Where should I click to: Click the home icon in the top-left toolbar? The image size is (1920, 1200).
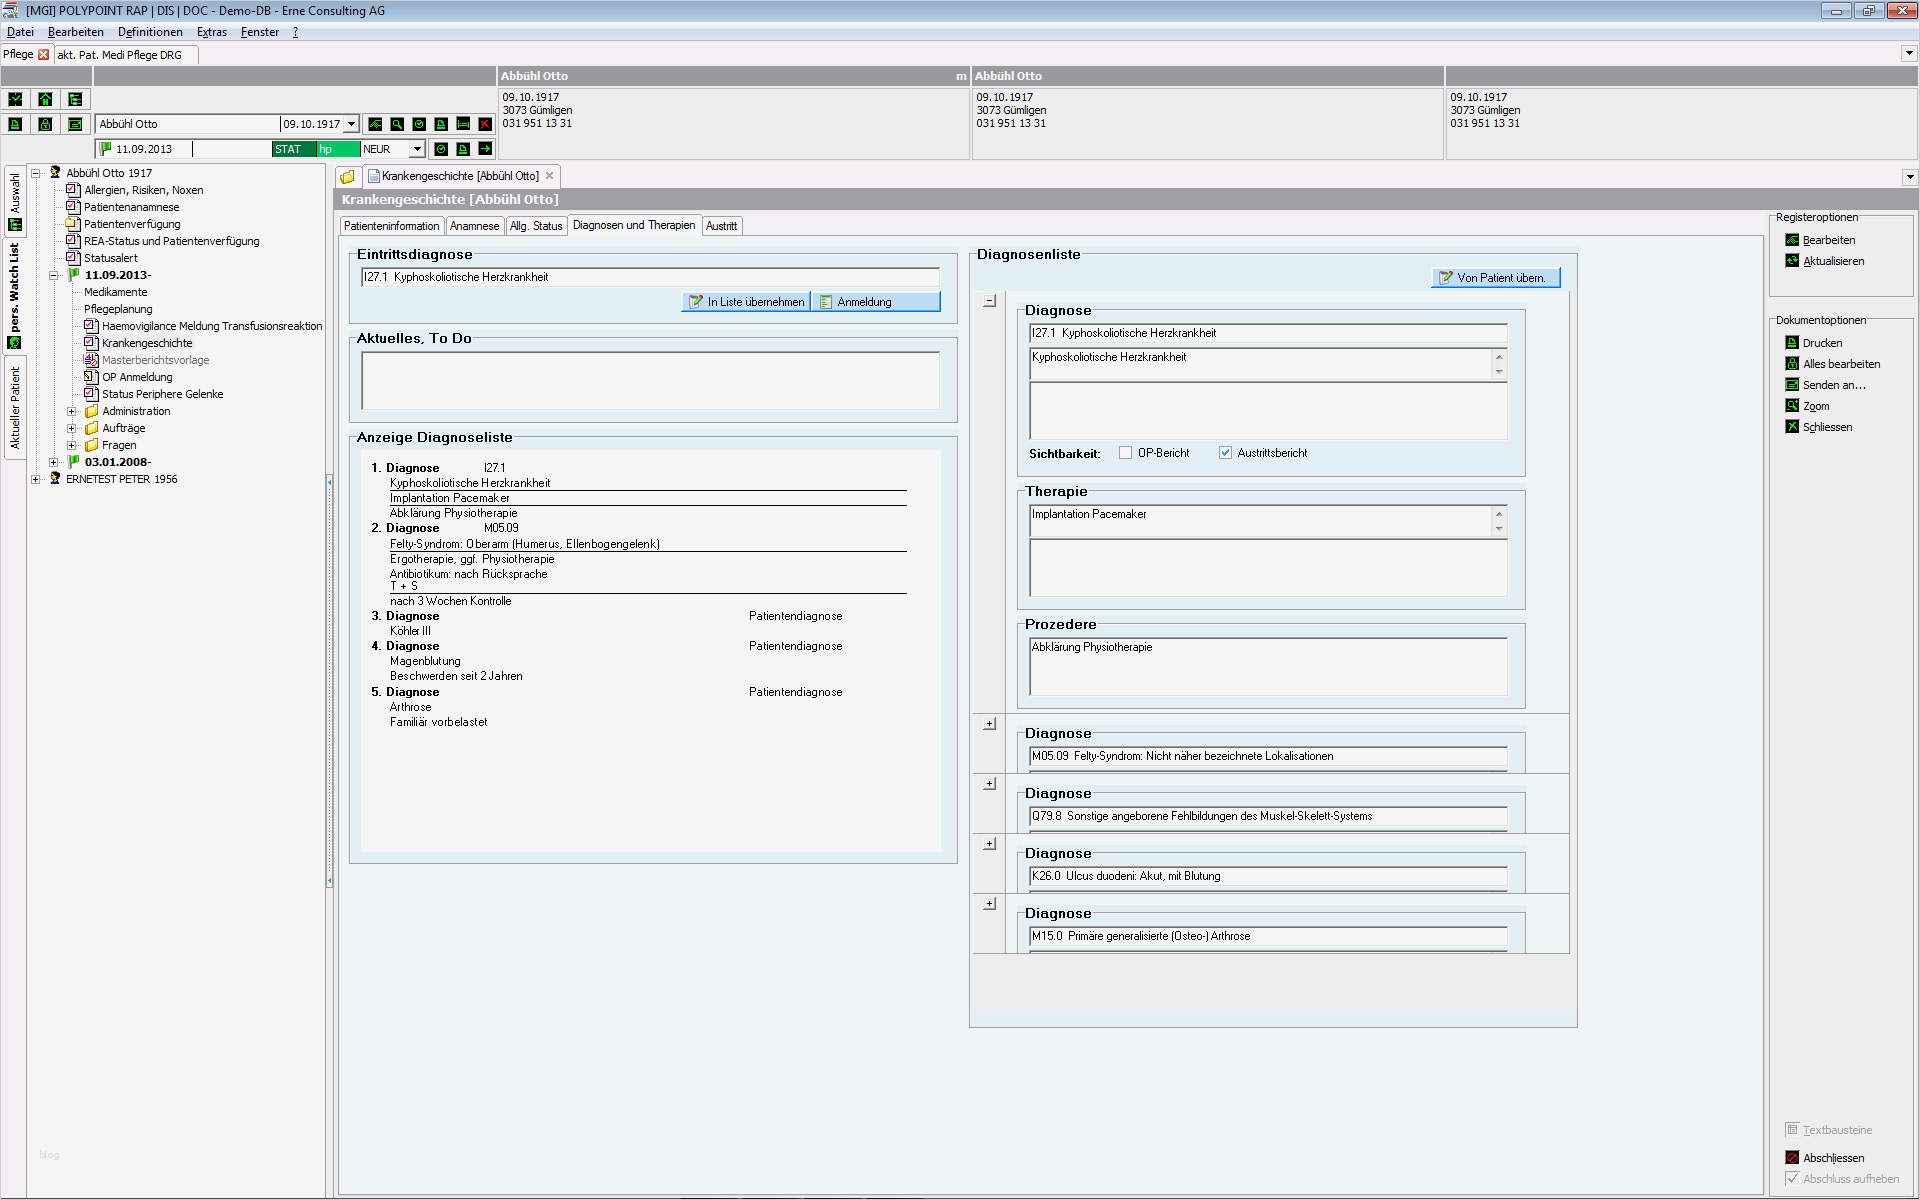pyautogui.click(x=45, y=99)
